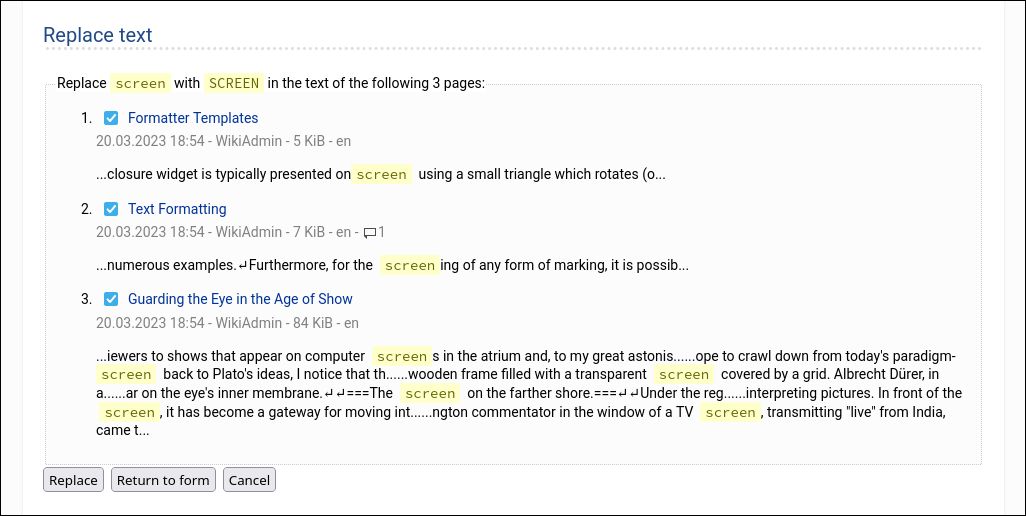Click highlighted screen match after 'window of a TV'
Viewport: 1026px width, 516px height.
(x=730, y=412)
